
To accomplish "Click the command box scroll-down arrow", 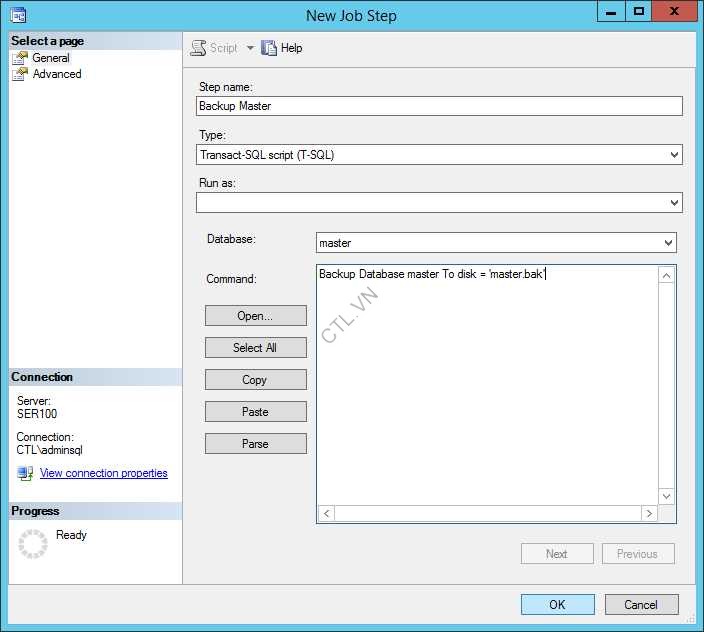I will pyautogui.click(x=667, y=496).
